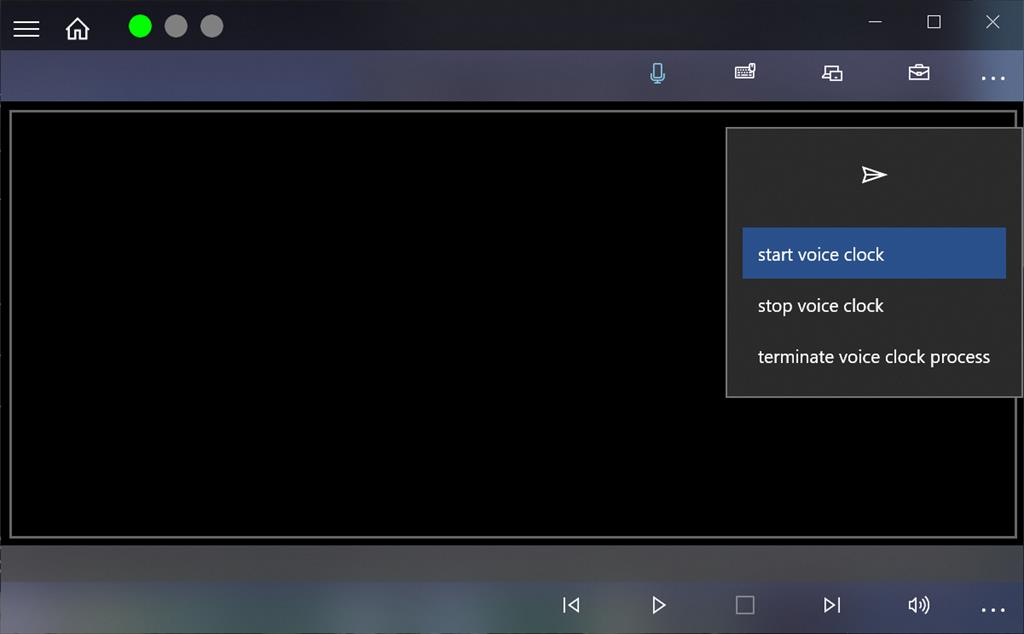The image size is (1024, 634).
Task: Open the briefcase toolbox icon
Action: pyautogui.click(x=919, y=73)
